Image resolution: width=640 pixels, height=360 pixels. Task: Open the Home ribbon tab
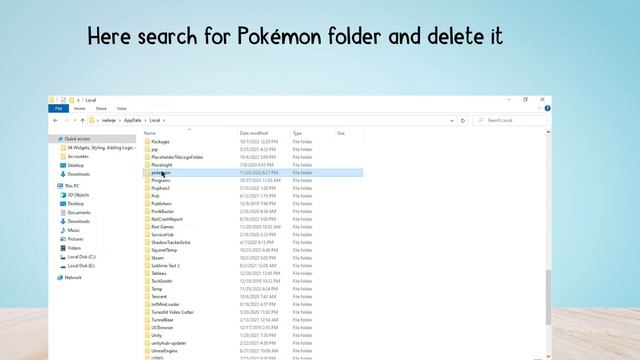click(80, 109)
